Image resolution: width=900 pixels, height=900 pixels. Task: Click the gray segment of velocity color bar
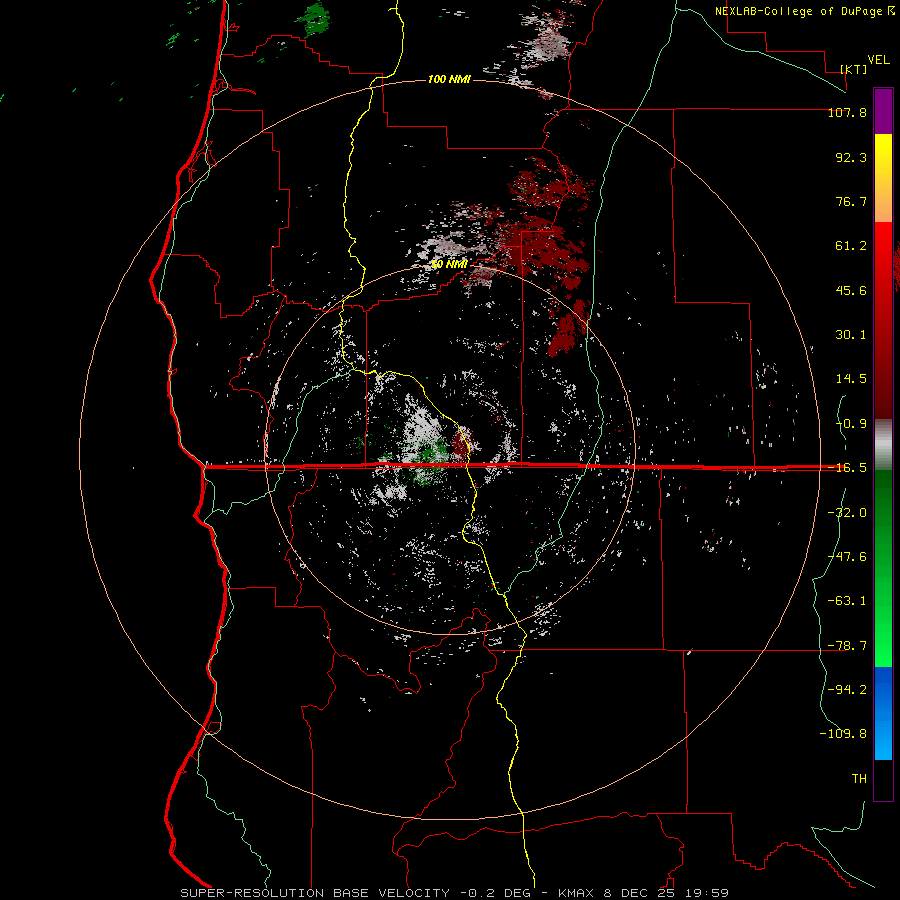tap(883, 445)
